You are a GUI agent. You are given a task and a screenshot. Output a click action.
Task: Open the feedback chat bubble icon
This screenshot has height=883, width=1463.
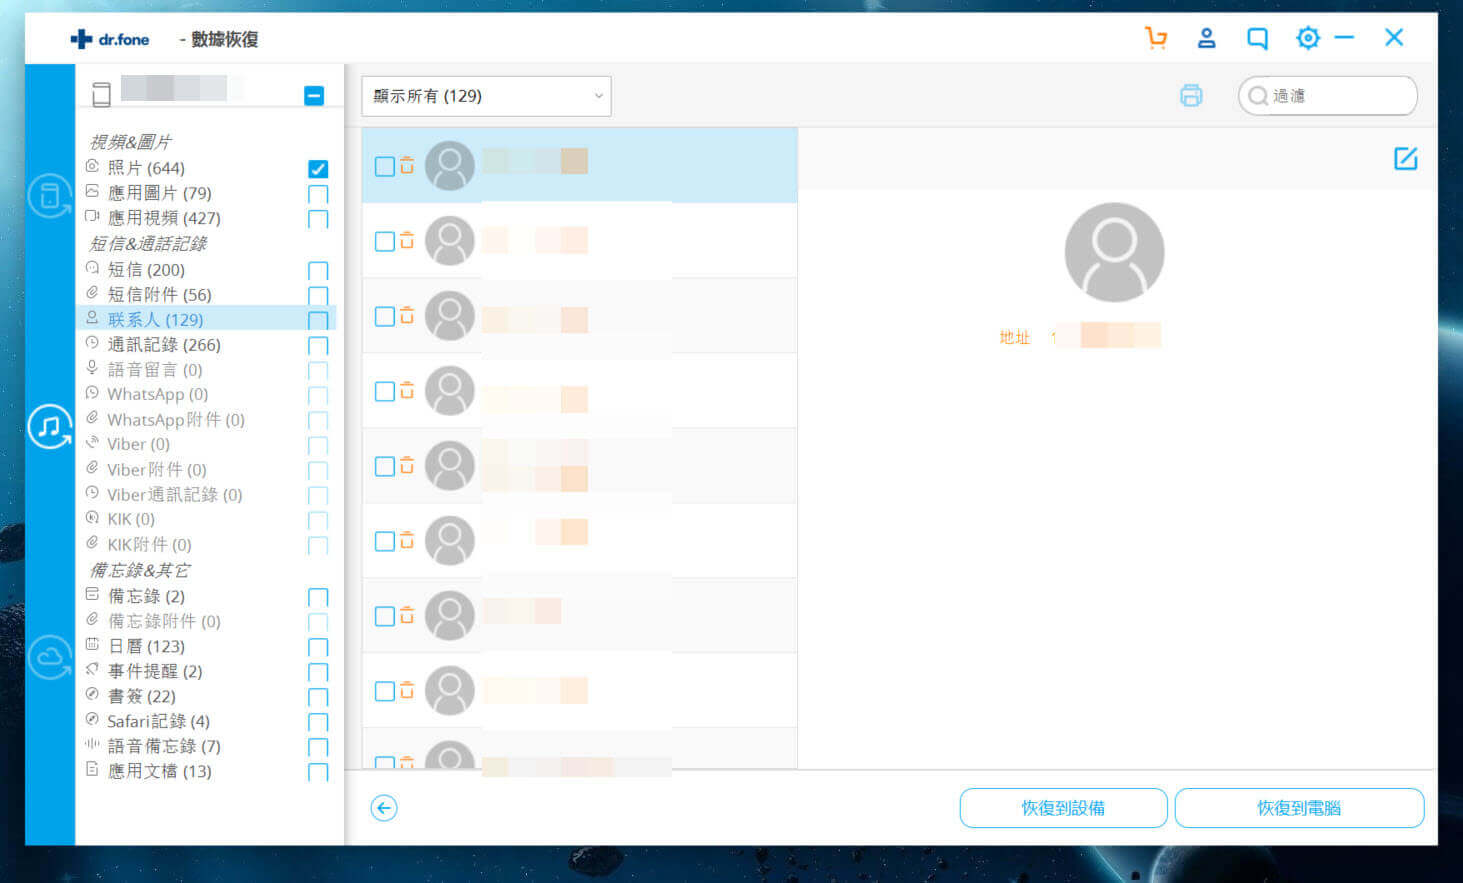tap(1257, 39)
